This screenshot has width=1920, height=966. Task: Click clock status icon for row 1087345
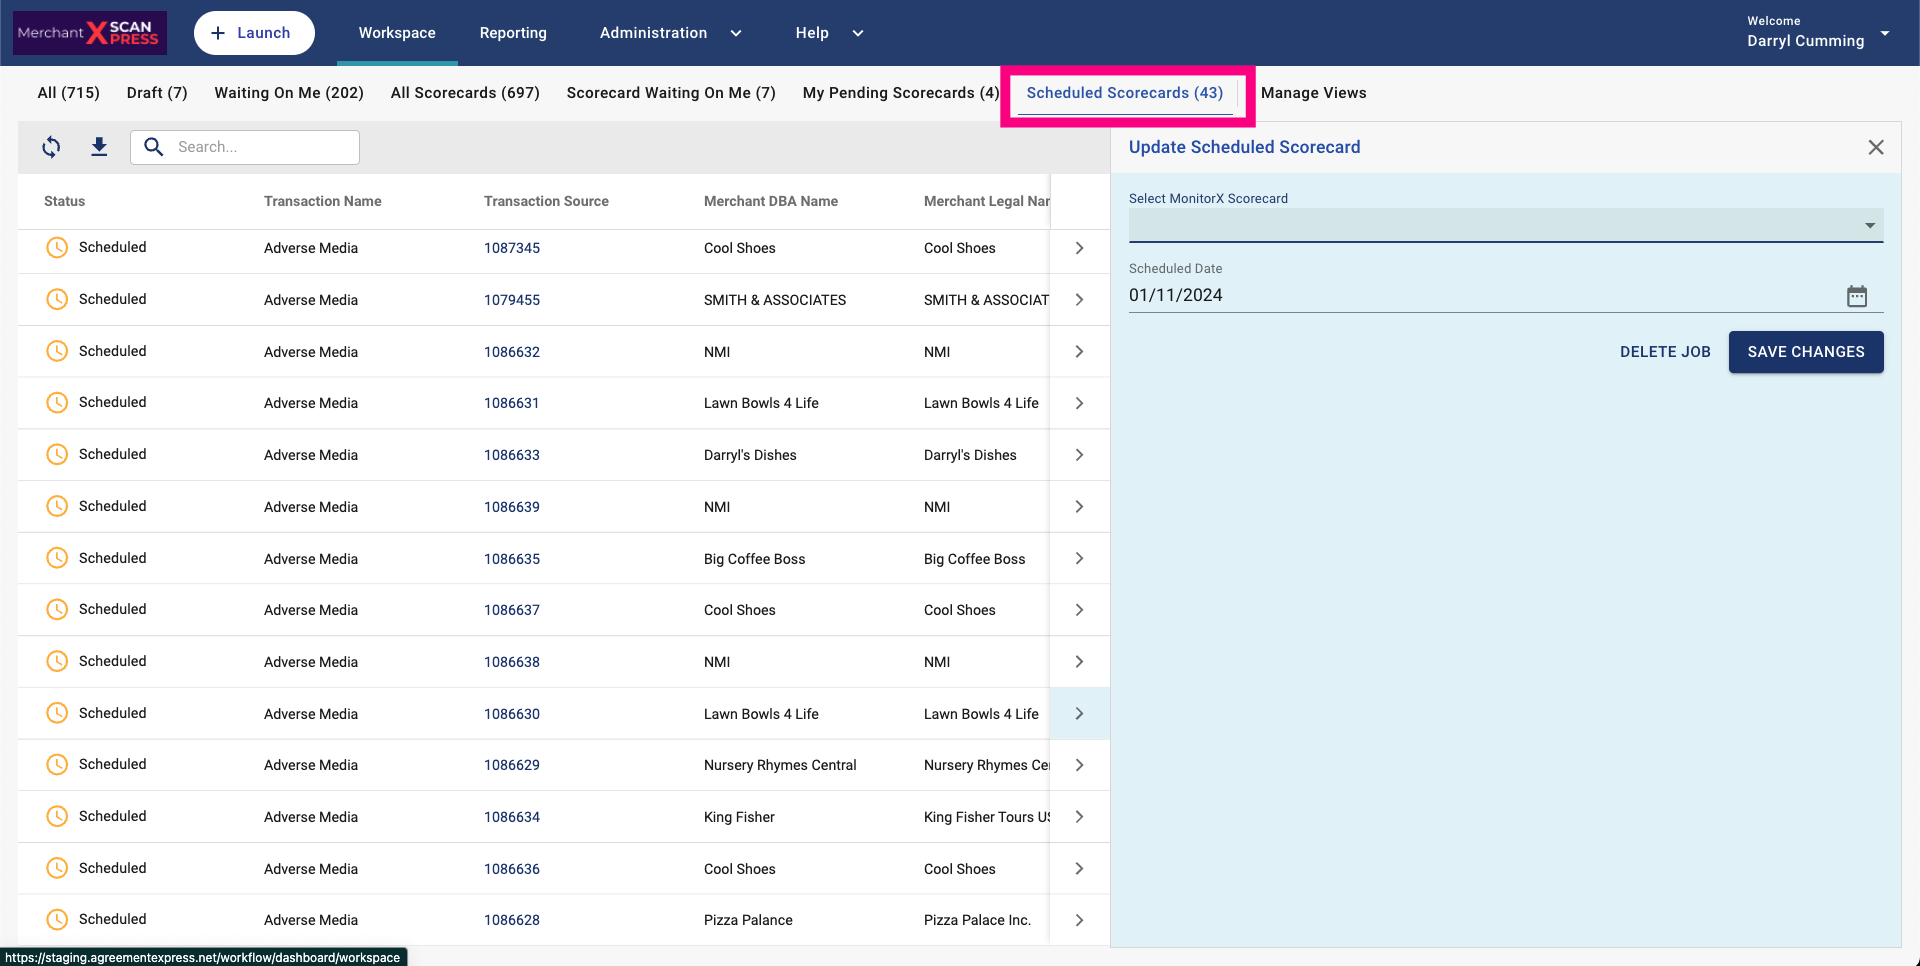58,247
